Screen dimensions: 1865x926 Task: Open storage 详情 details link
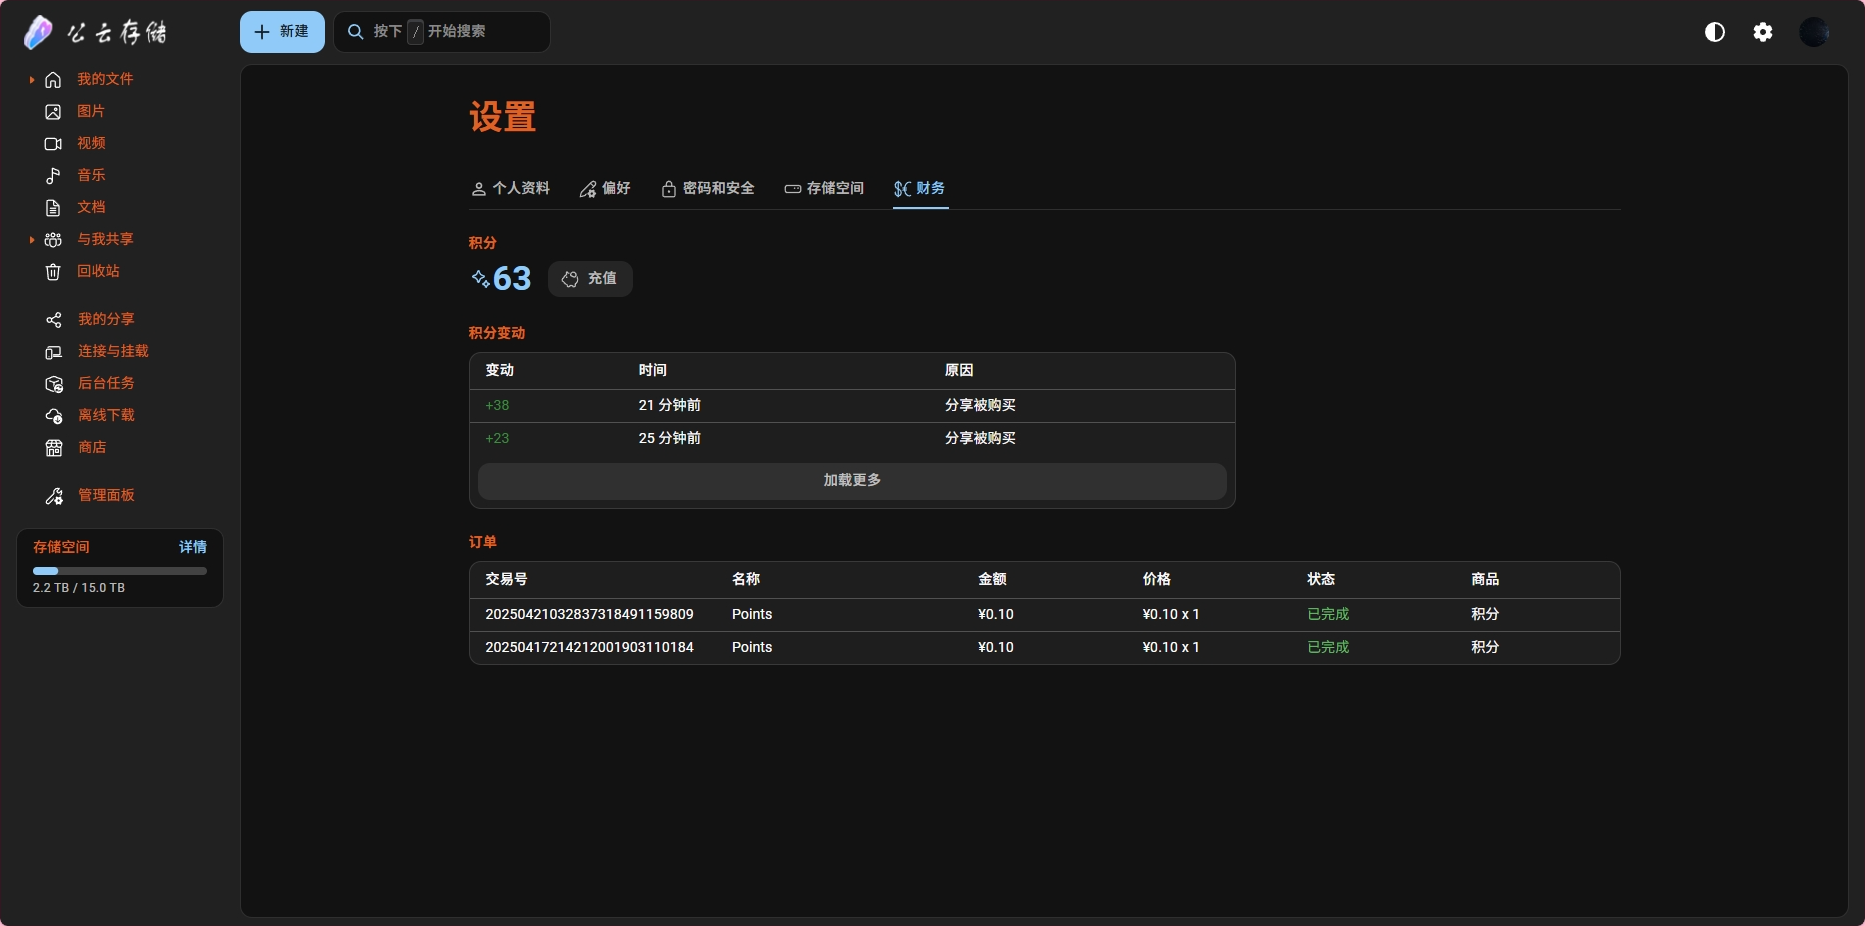click(x=192, y=547)
